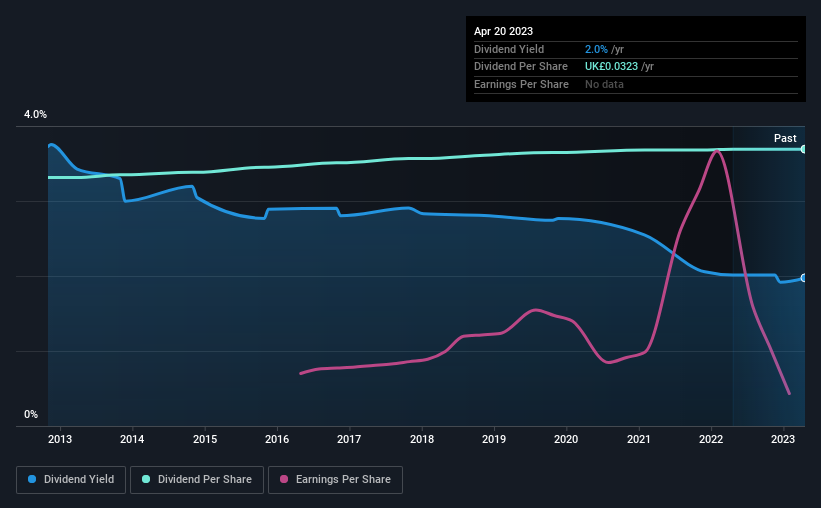
Task: Select the blue endpoint marker on Dividend Yield line
Action: tap(804, 278)
